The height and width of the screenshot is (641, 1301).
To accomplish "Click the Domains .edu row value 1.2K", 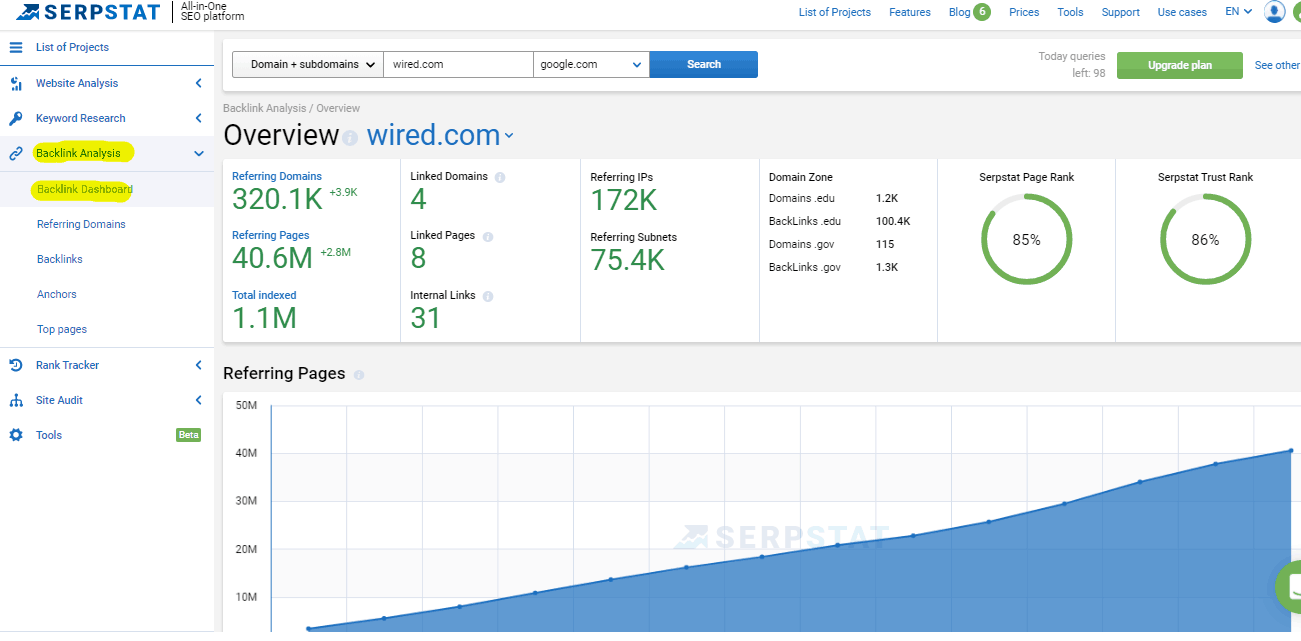I will point(887,199).
